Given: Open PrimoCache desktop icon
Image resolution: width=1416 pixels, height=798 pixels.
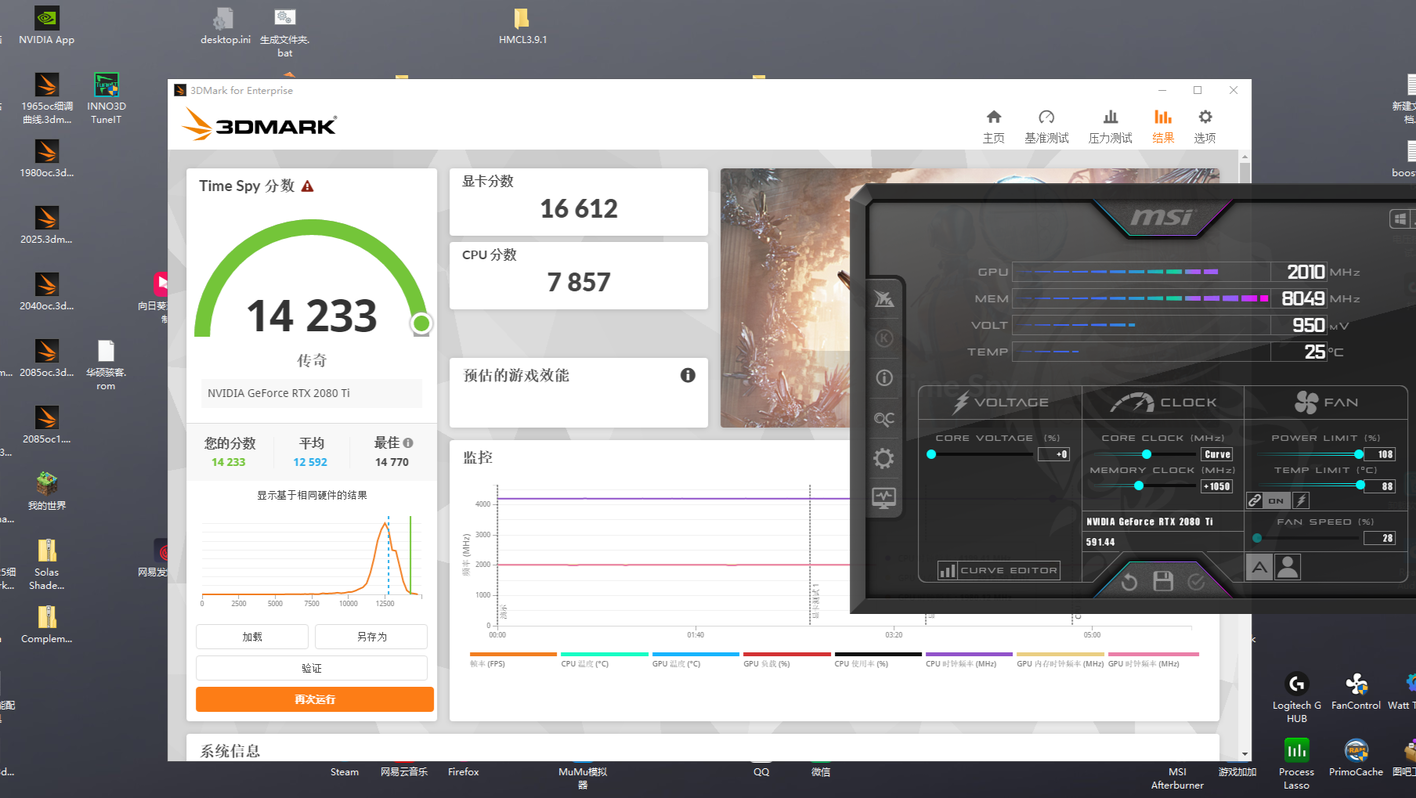Looking at the screenshot, I should [x=1356, y=757].
